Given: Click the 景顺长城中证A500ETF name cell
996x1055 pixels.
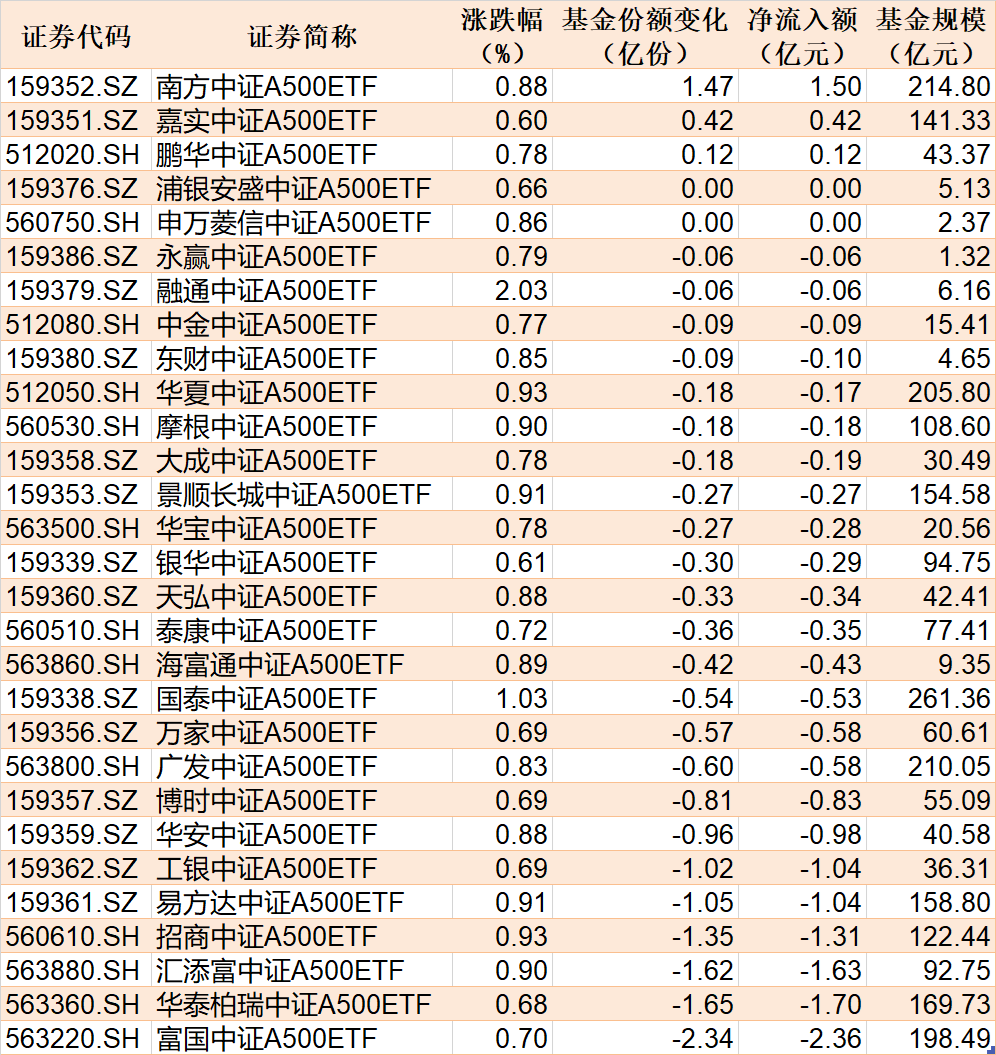Looking at the screenshot, I should click(293, 495).
